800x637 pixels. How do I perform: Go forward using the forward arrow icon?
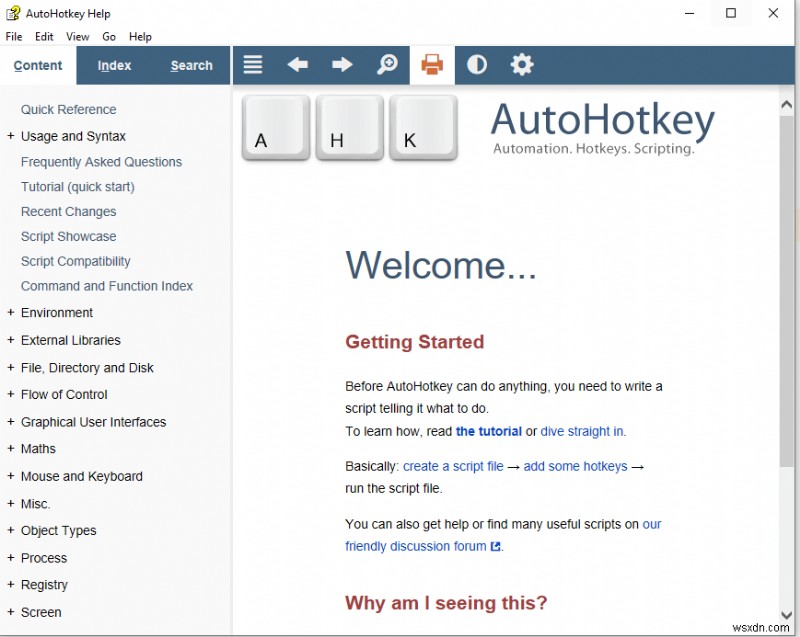(342, 64)
